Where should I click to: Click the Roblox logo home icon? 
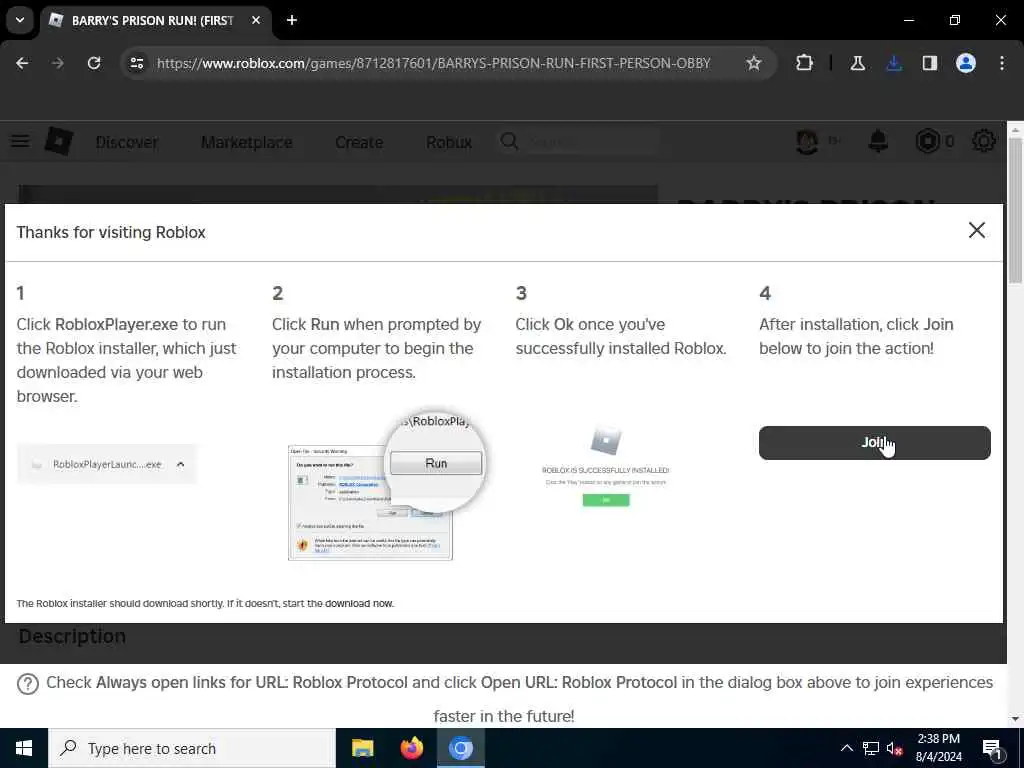pyautogui.click(x=59, y=141)
